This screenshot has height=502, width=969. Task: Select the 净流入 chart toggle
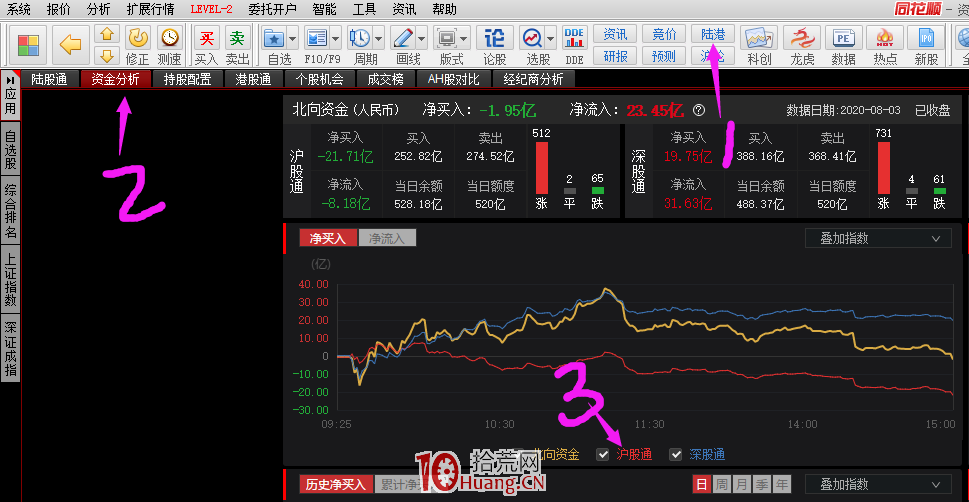coord(387,238)
